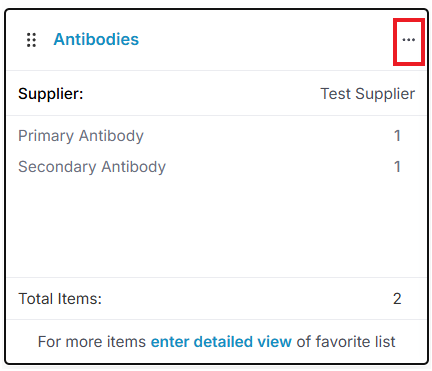The width and height of the screenshot is (432, 371).
Task: Click the word Secondary in the item list
Action: pos(57,167)
